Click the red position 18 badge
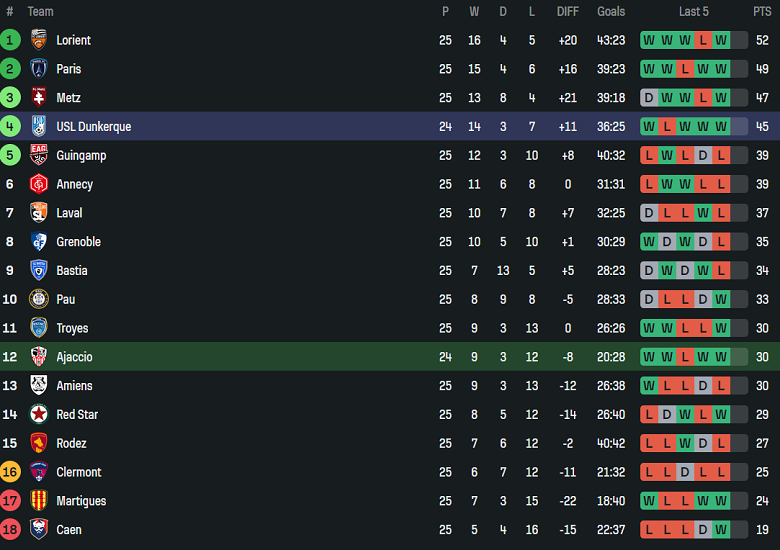This screenshot has height=550, width=780. (10, 530)
